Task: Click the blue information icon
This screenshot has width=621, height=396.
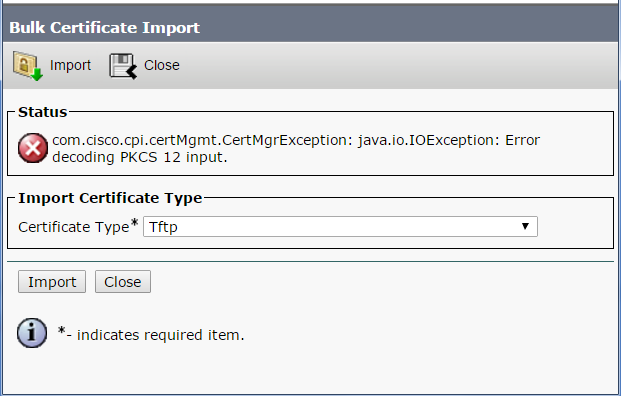Action: click(x=32, y=333)
